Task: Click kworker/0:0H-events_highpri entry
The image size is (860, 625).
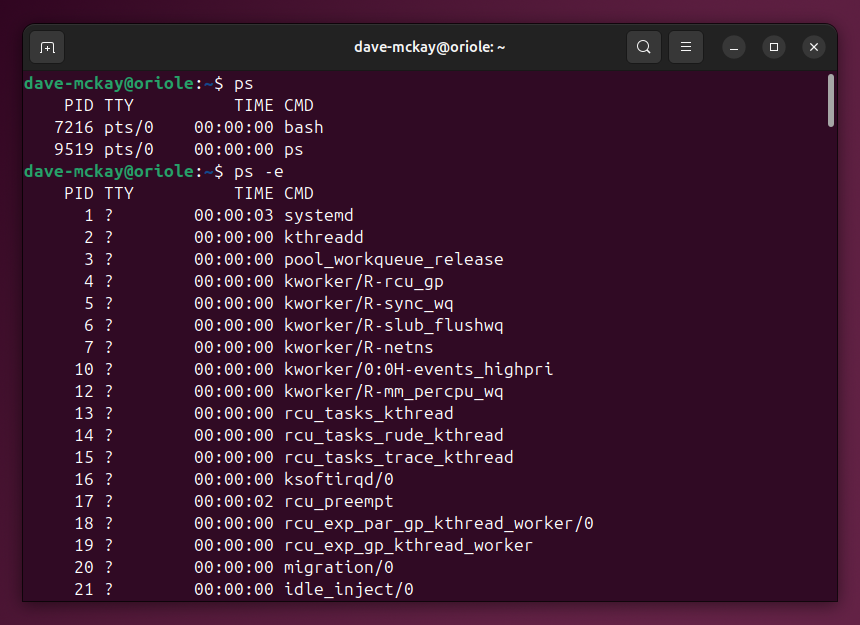Action: click(418, 370)
